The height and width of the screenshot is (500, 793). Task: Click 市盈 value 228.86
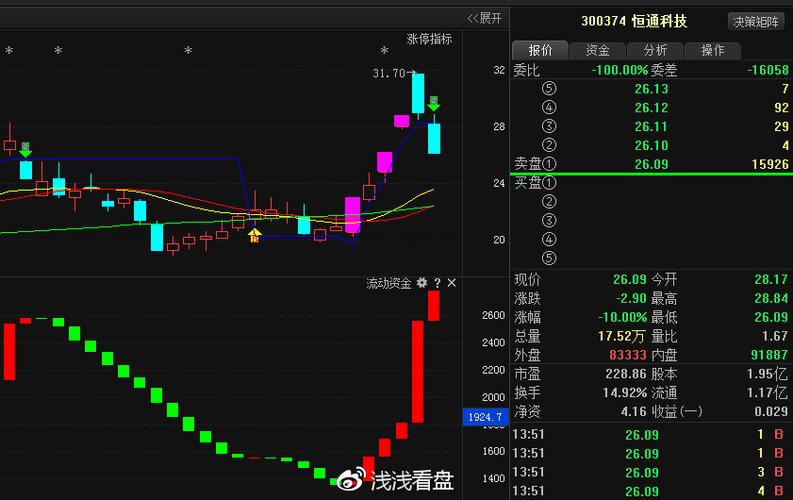point(626,374)
